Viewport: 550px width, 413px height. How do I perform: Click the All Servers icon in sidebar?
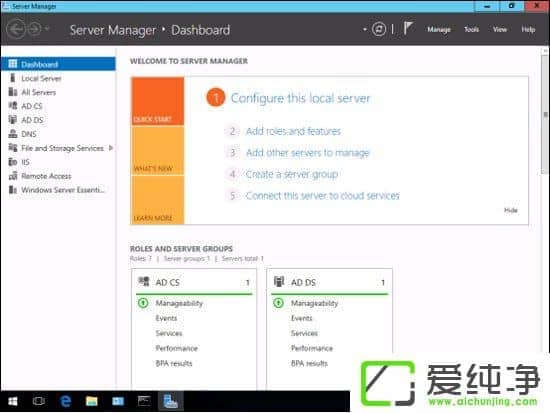13,92
